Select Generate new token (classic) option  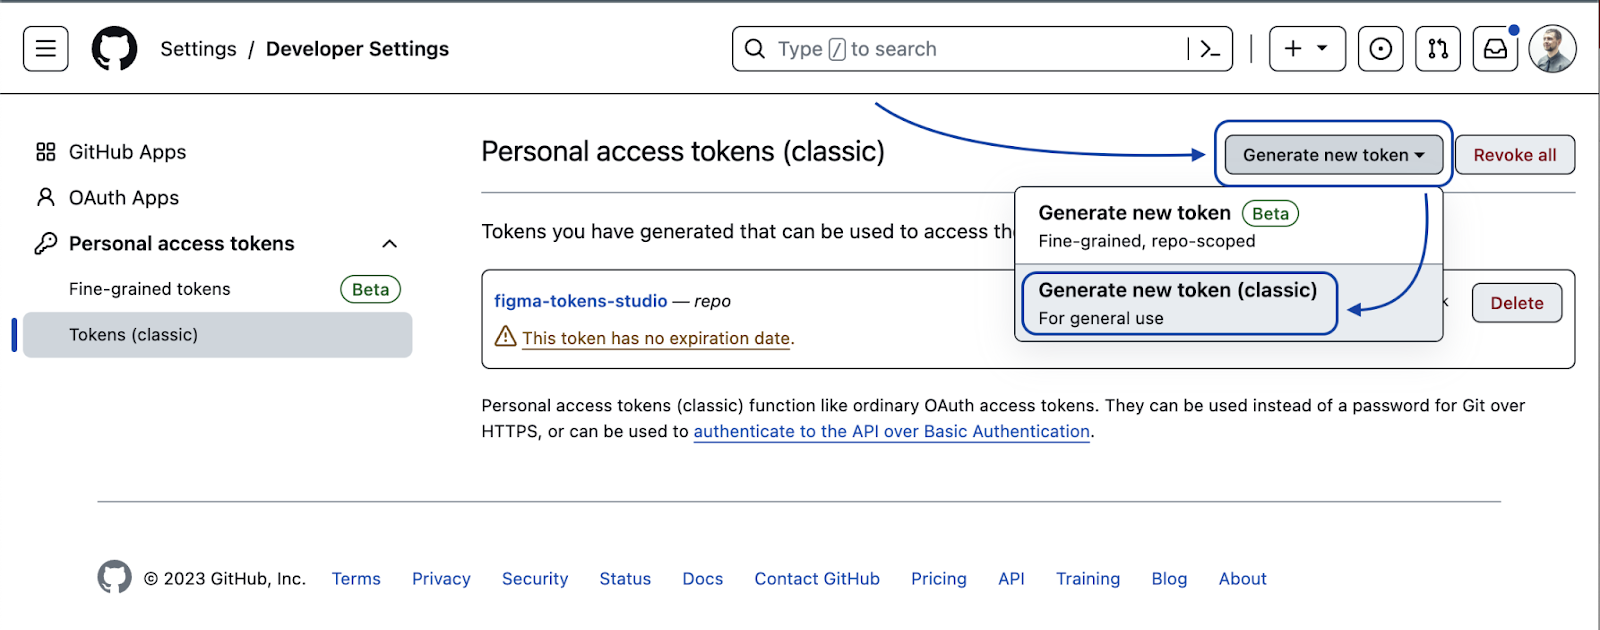(x=1179, y=303)
